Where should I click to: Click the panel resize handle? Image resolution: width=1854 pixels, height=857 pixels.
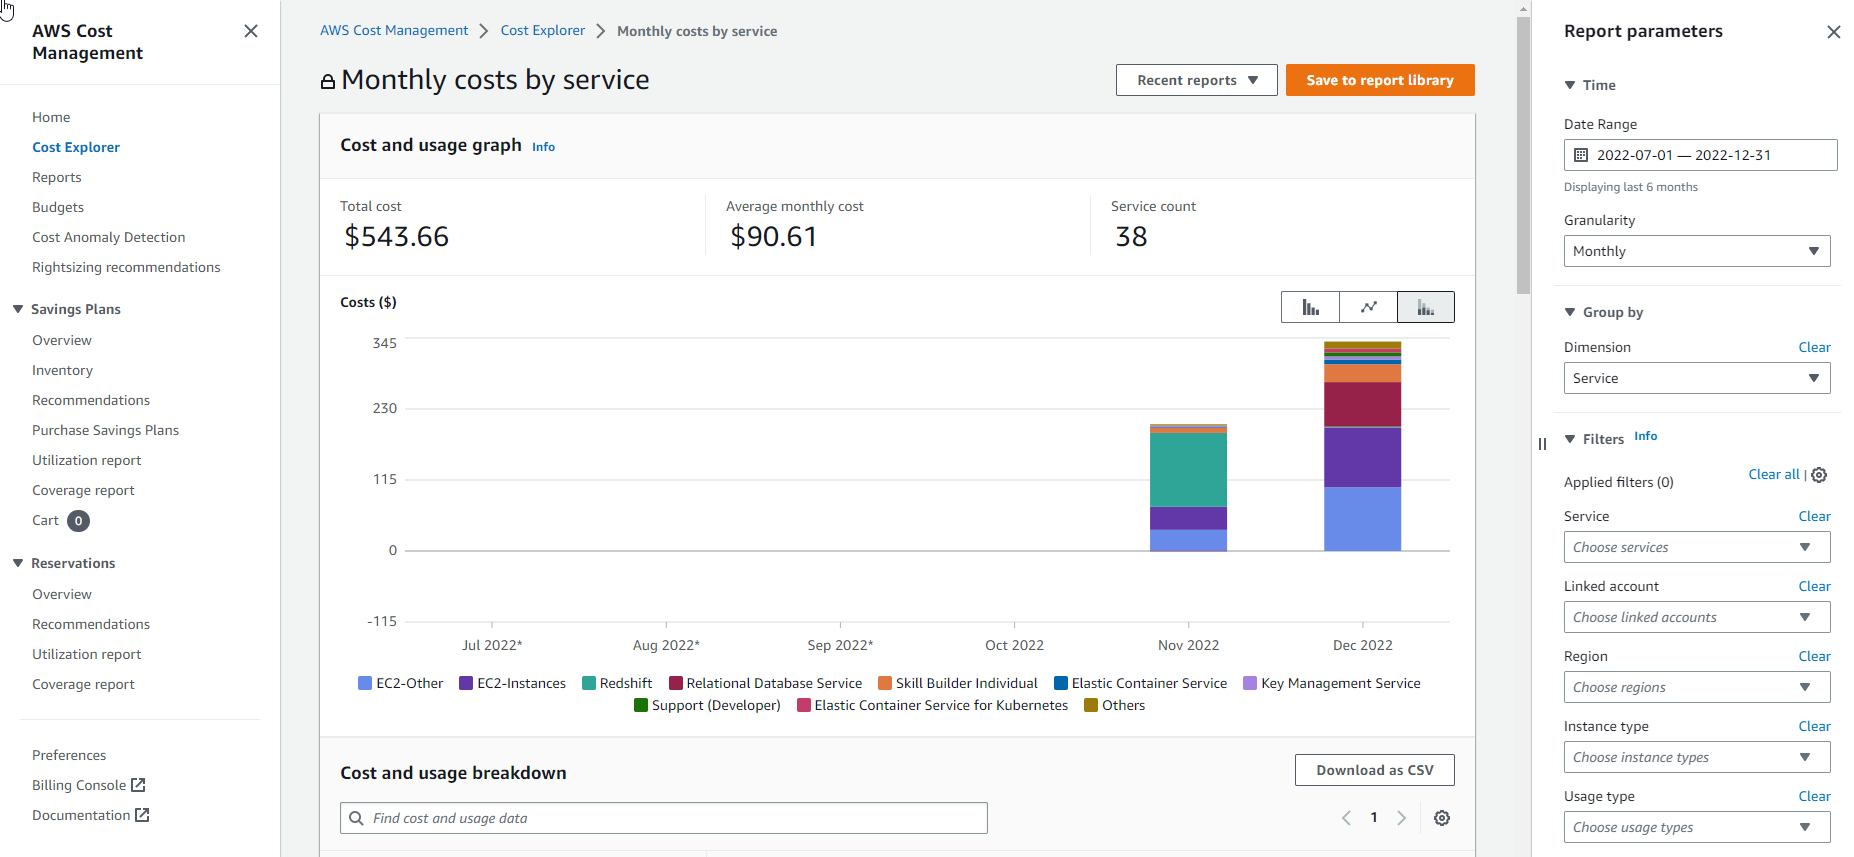pyautogui.click(x=1542, y=443)
